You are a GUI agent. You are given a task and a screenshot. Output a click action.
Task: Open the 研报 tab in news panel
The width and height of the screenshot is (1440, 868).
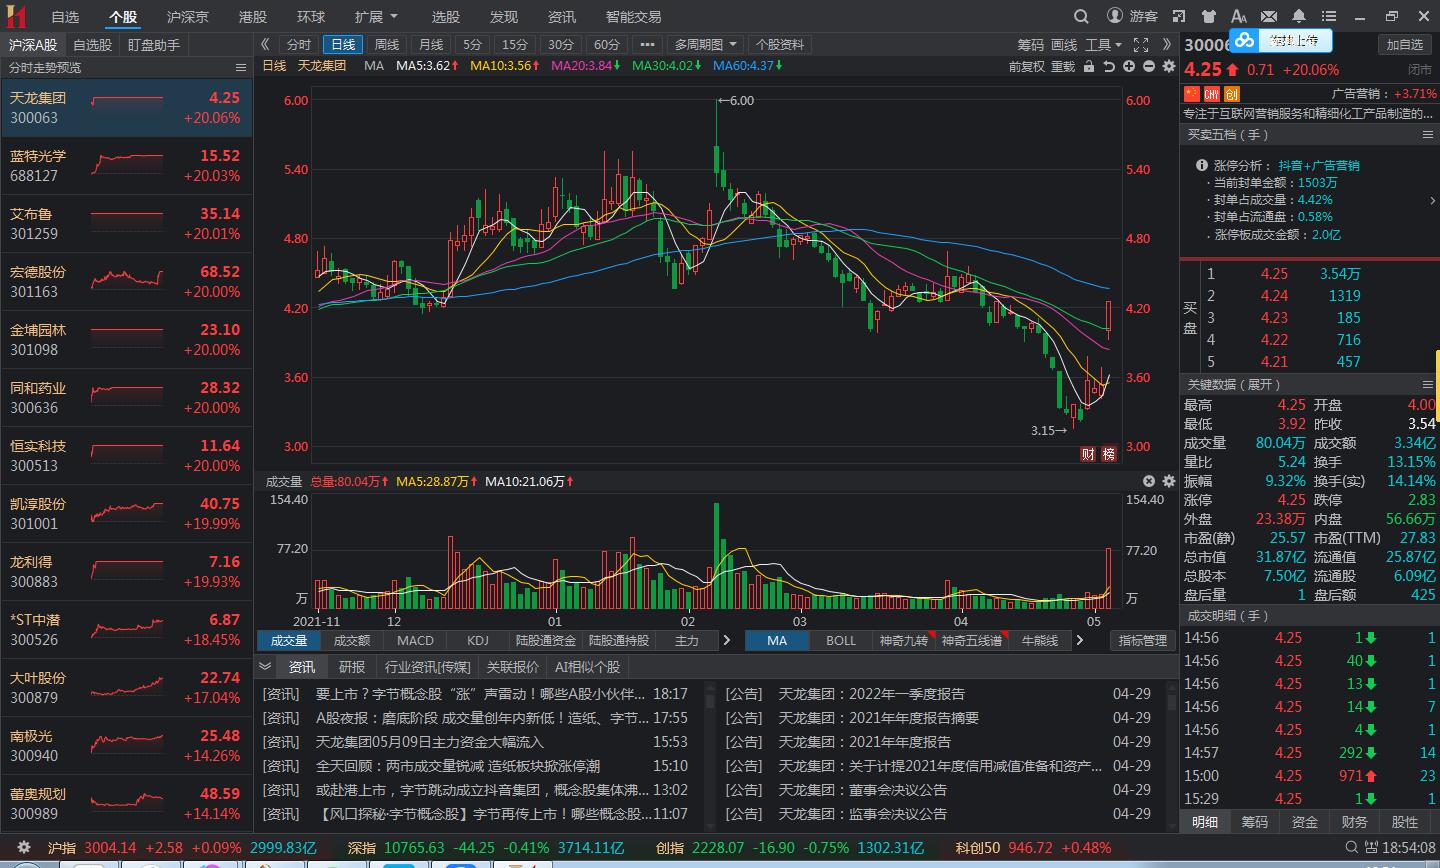click(x=352, y=667)
